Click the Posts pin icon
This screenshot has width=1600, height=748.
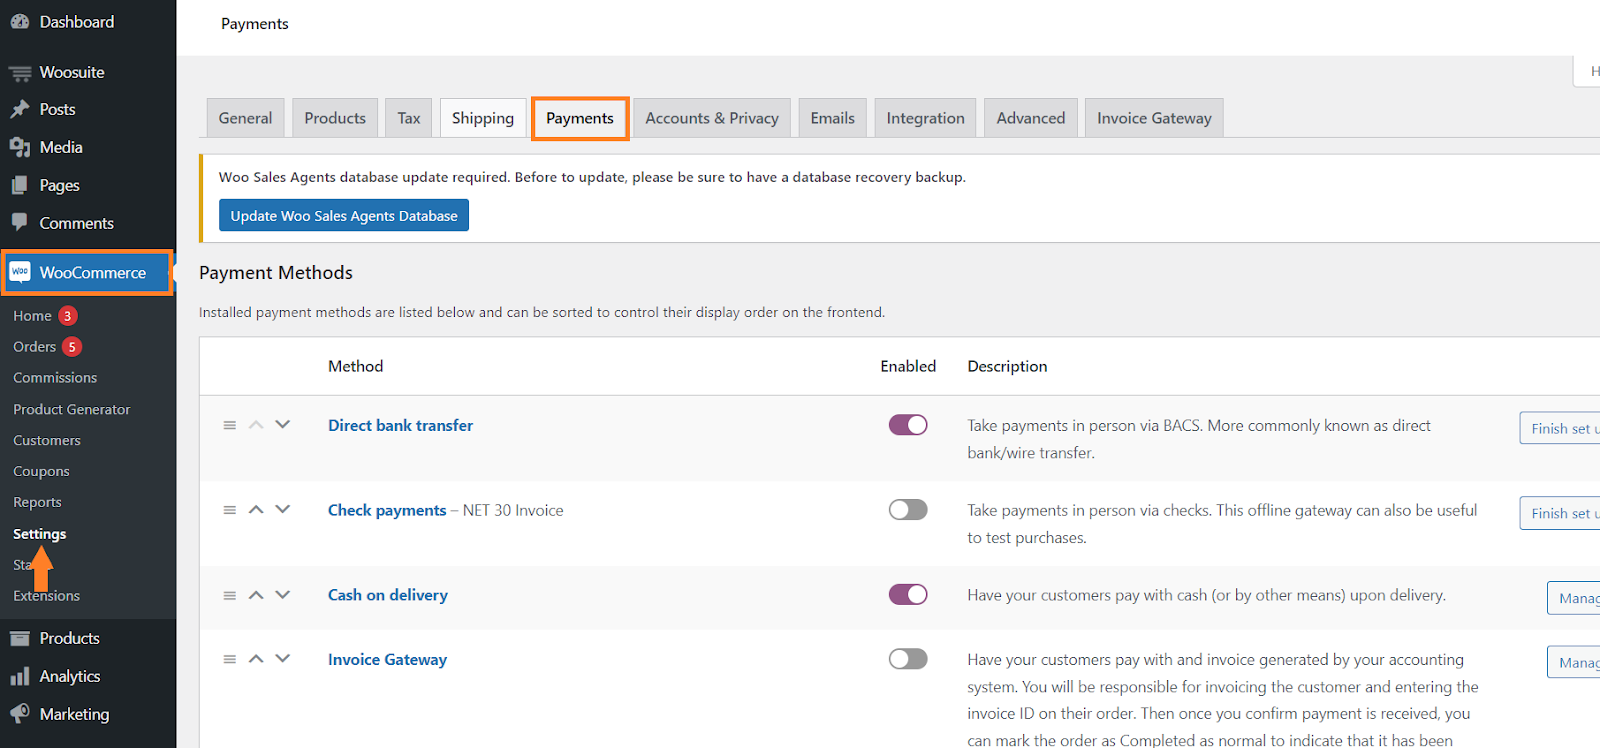(x=20, y=109)
